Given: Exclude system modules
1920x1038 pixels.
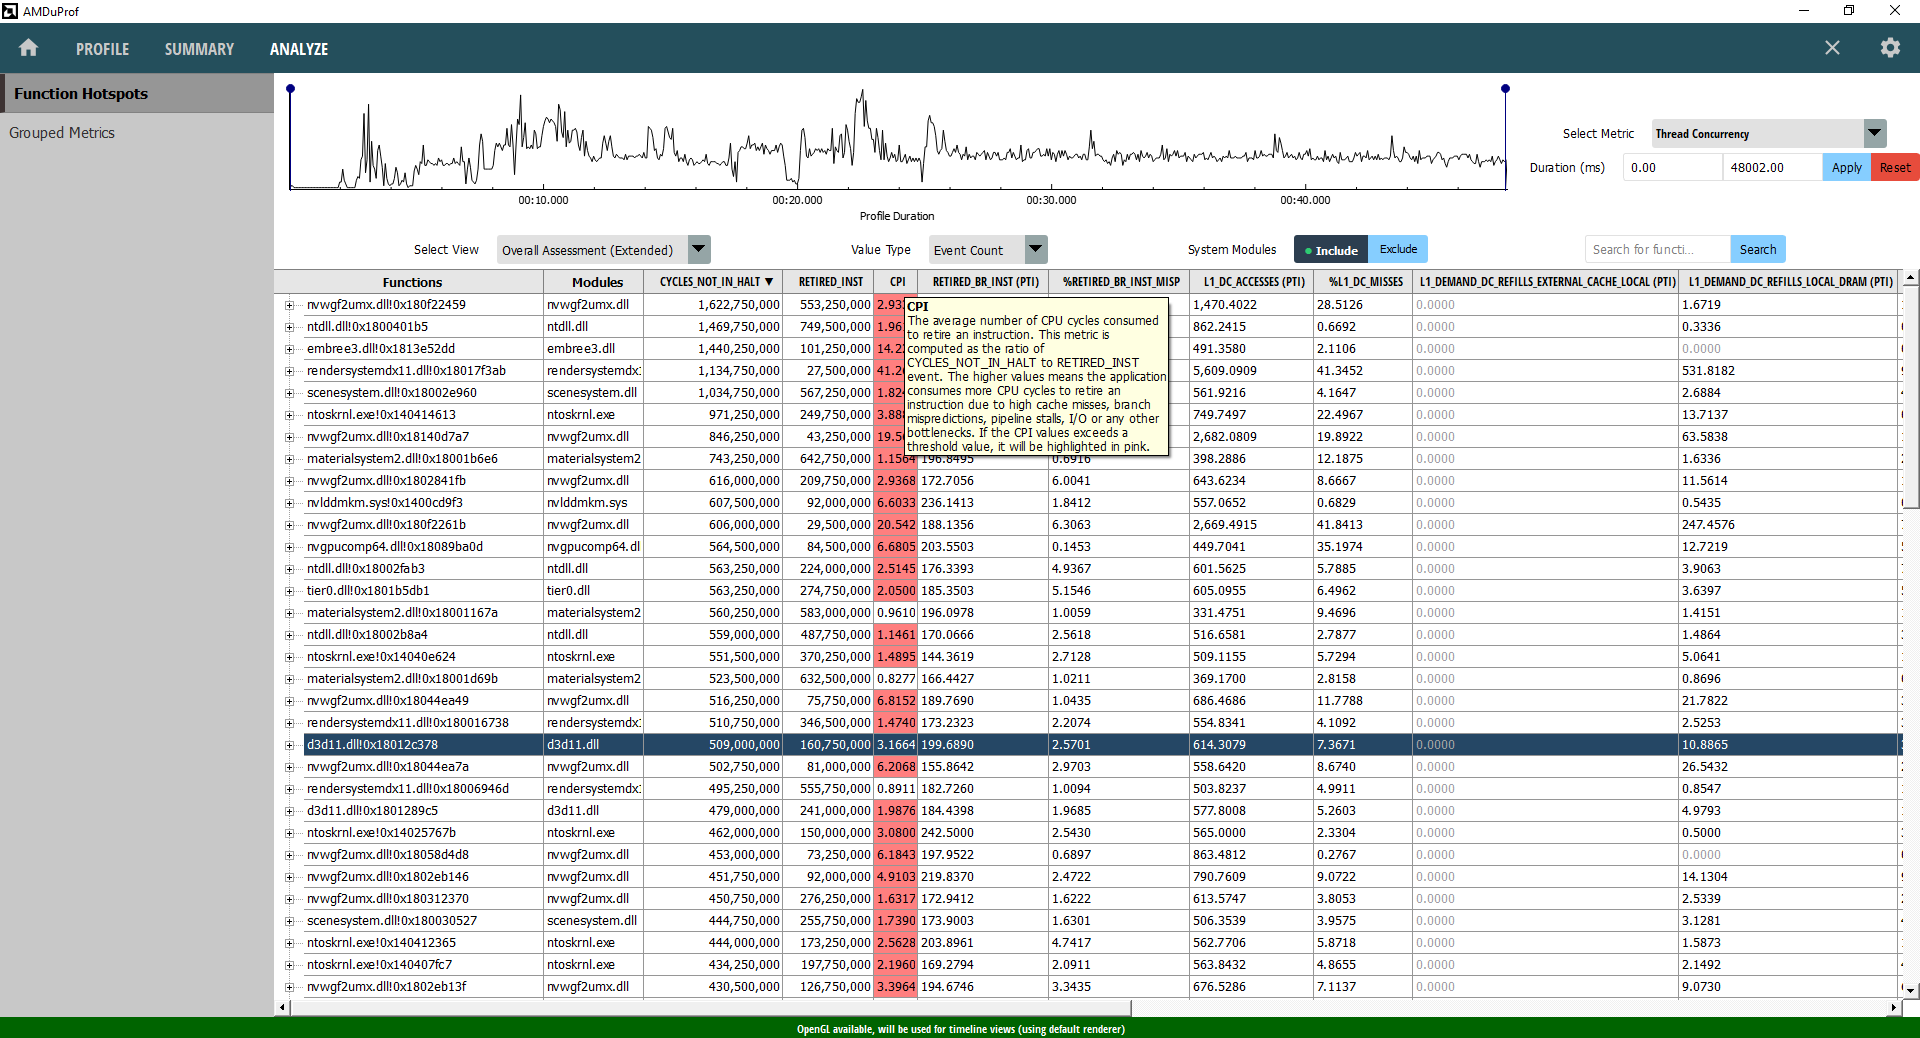Looking at the screenshot, I should coord(1398,249).
